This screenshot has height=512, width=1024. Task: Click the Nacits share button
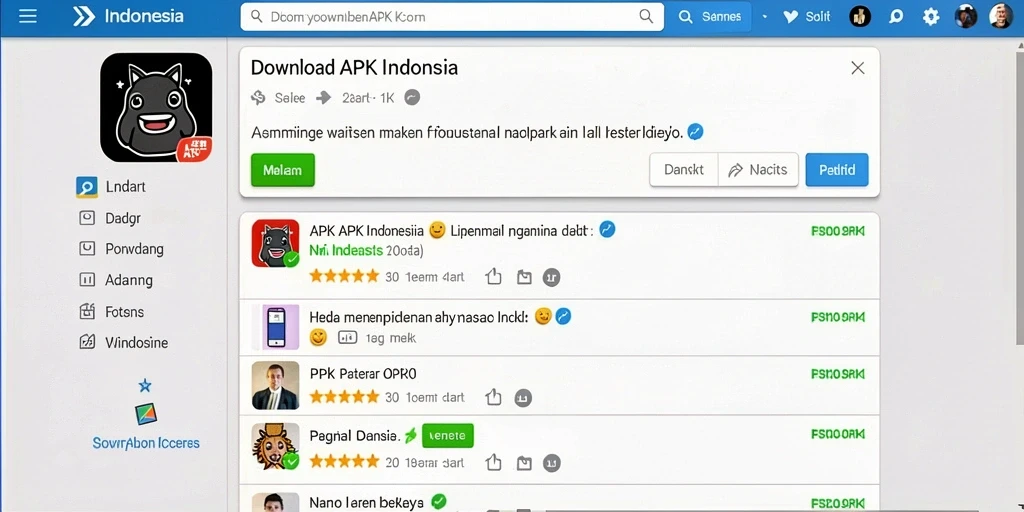click(758, 170)
